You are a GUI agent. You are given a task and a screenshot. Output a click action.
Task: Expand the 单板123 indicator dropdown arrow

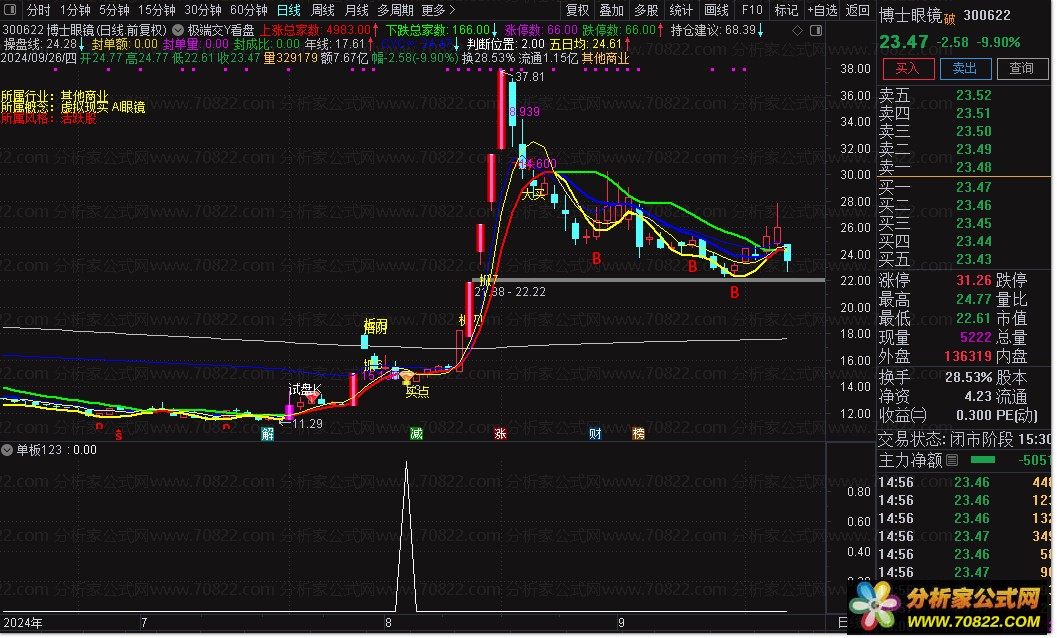pos(7,450)
